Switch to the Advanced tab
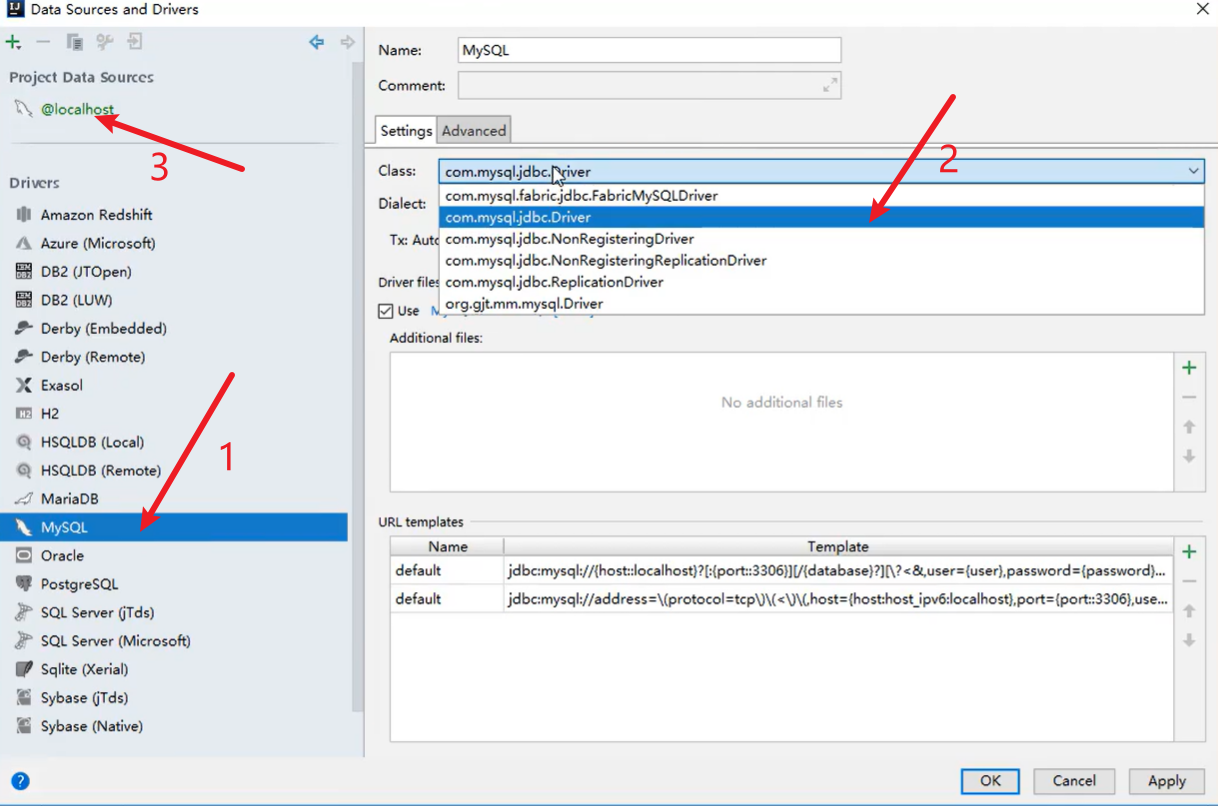1218x806 pixels. pyautogui.click(x=474, y=130)
